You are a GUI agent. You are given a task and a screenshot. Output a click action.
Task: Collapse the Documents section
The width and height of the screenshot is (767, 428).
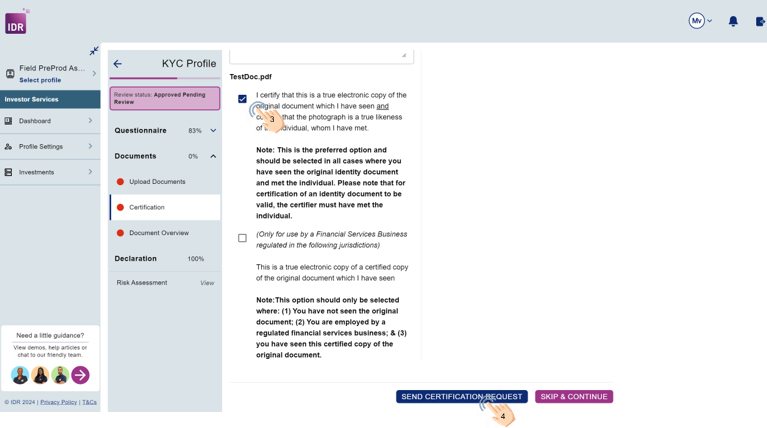213,157
